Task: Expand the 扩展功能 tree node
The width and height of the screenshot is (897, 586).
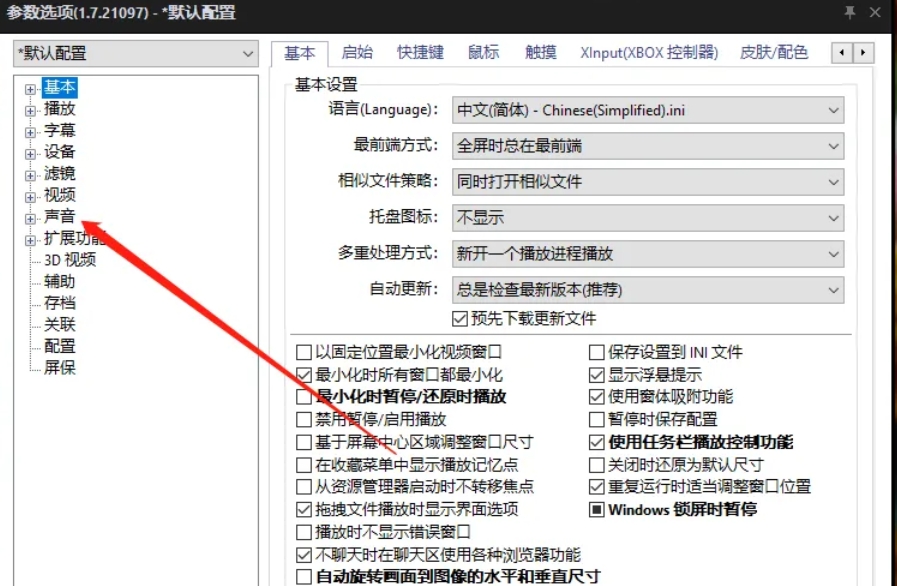Action: point(30,239)
